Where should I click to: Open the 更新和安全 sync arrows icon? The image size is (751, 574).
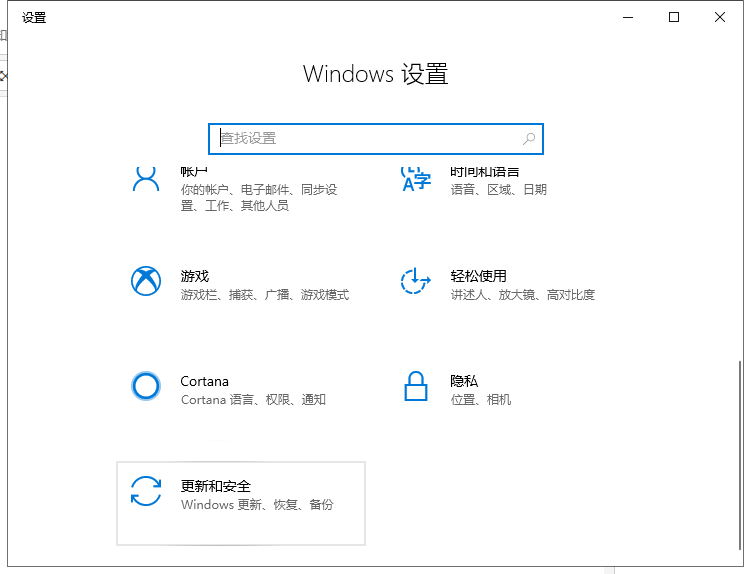pos(146,491)
